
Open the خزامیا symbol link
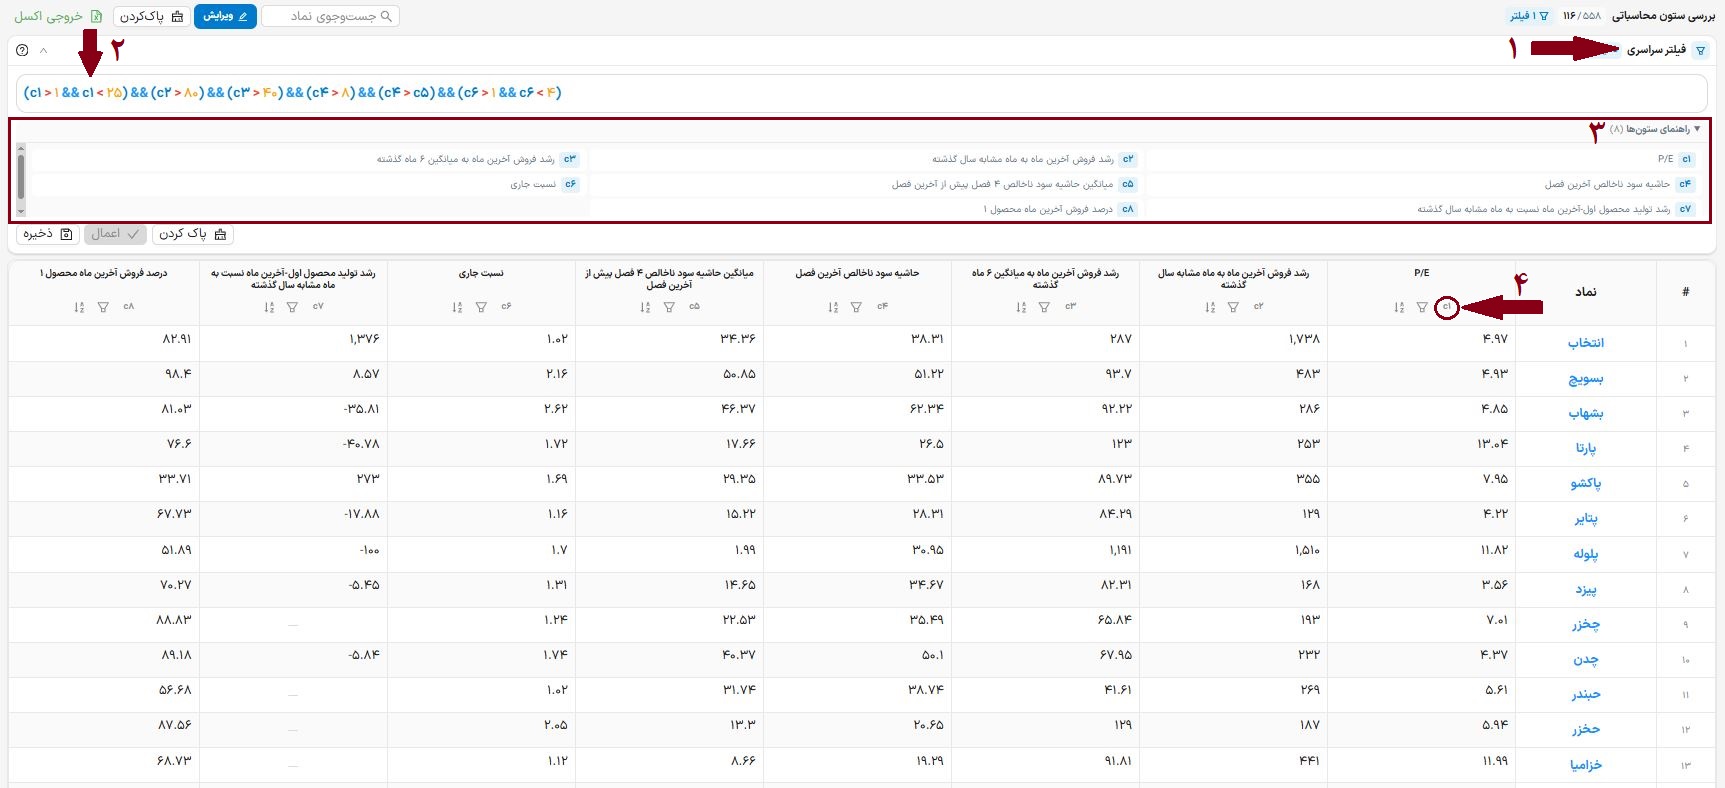(x=1586, y=765)
